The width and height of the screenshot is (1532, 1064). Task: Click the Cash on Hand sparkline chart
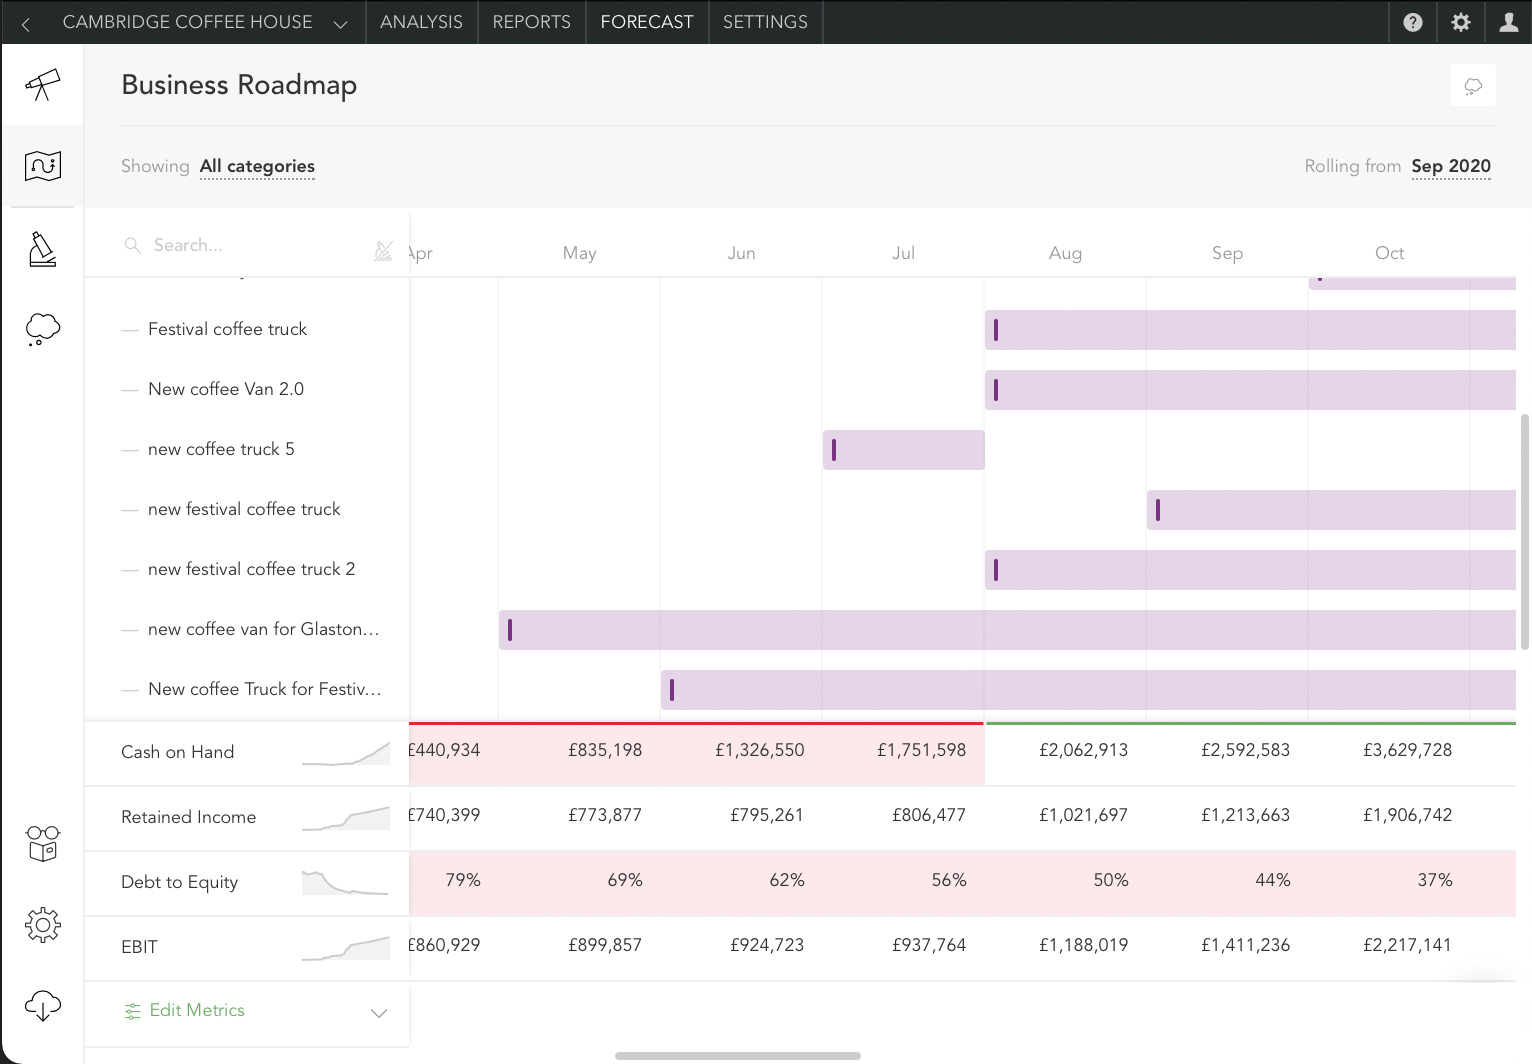point(346,753)
